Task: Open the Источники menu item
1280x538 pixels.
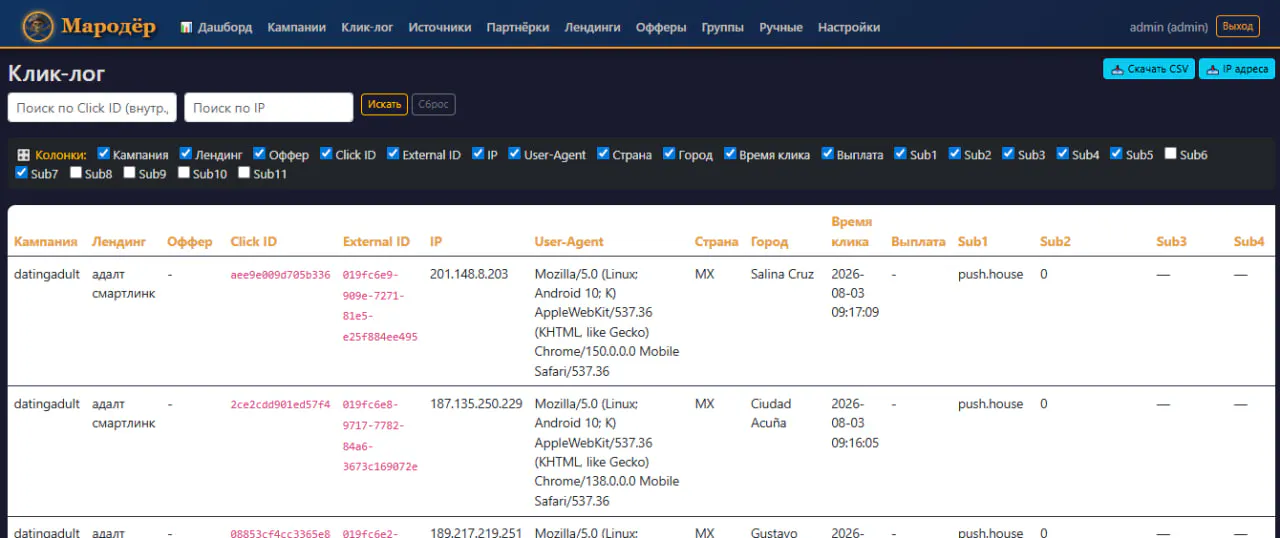Action: [x=440, y=27]
